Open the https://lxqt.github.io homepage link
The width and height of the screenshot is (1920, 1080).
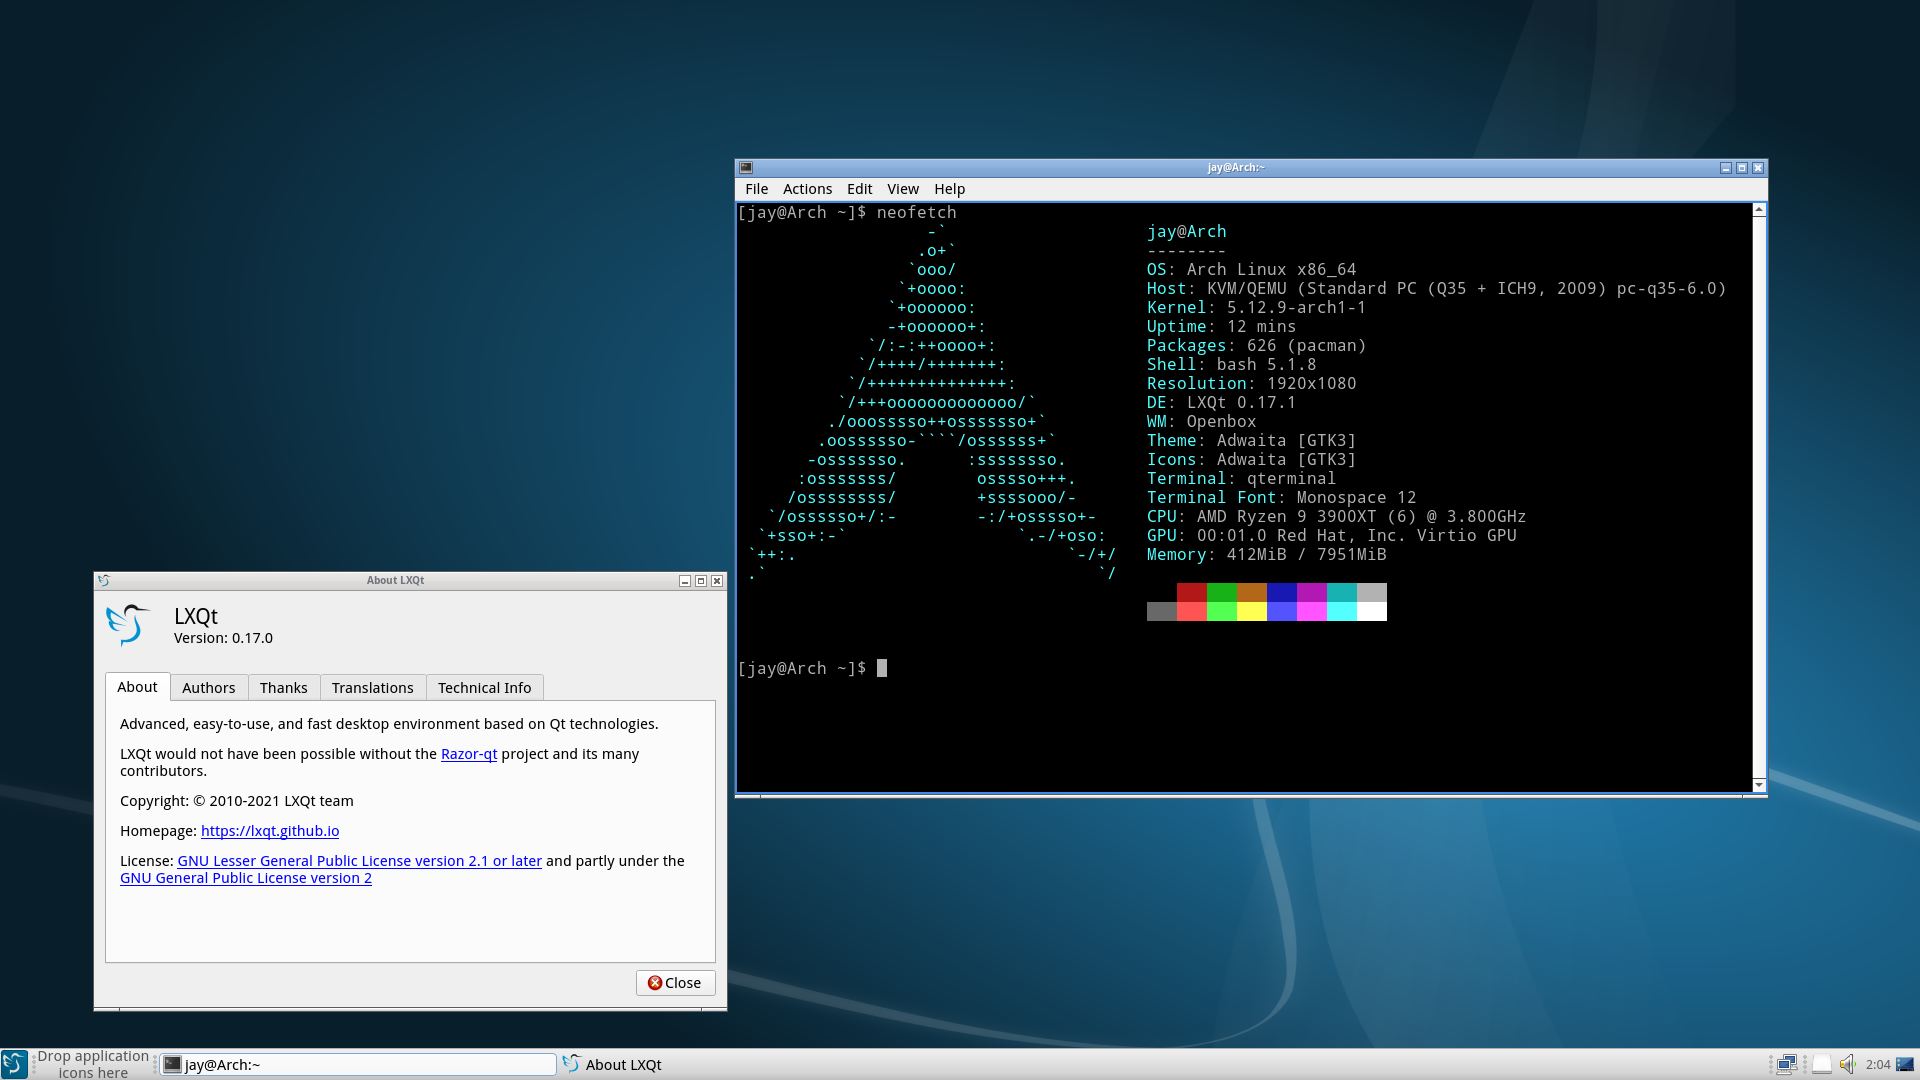[270, 831]
